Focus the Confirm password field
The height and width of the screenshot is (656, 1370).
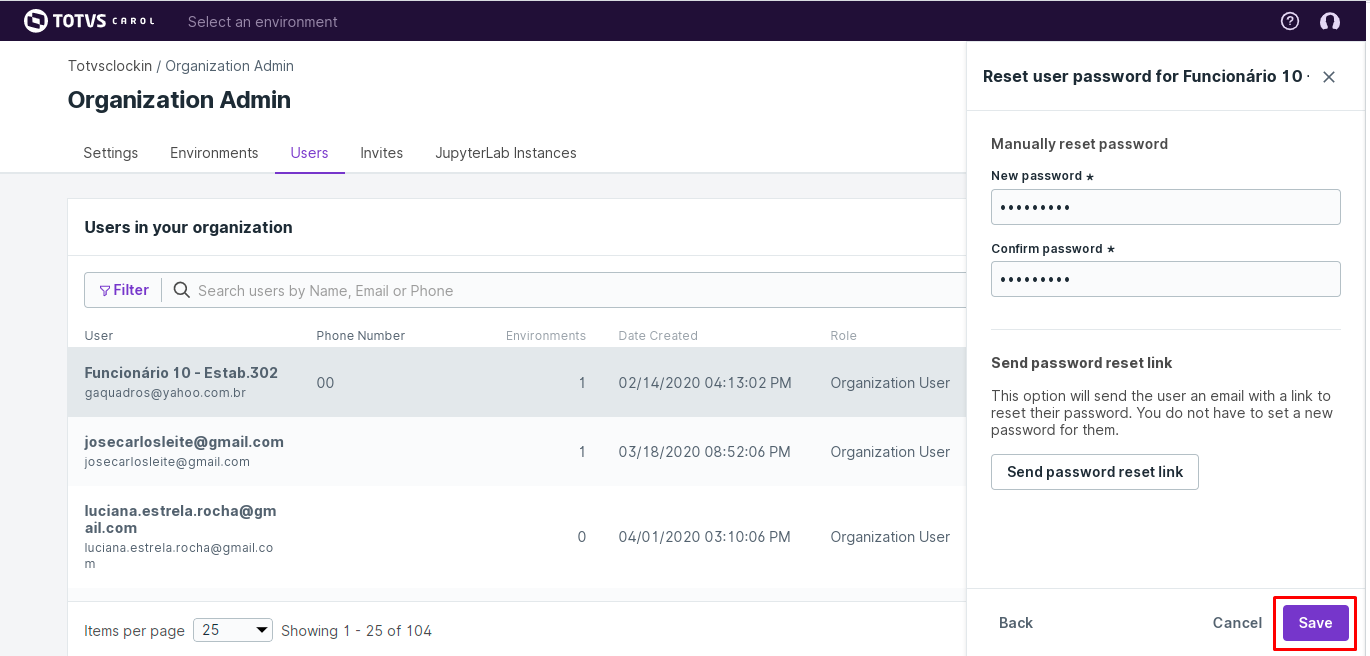[x=1165, y=279]
